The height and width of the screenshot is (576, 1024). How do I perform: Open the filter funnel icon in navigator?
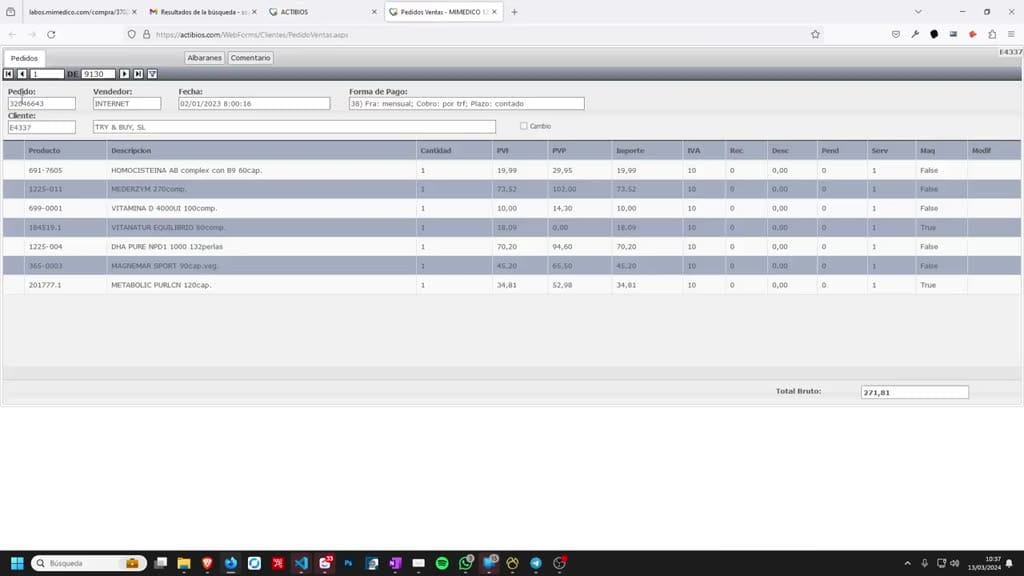152,74
